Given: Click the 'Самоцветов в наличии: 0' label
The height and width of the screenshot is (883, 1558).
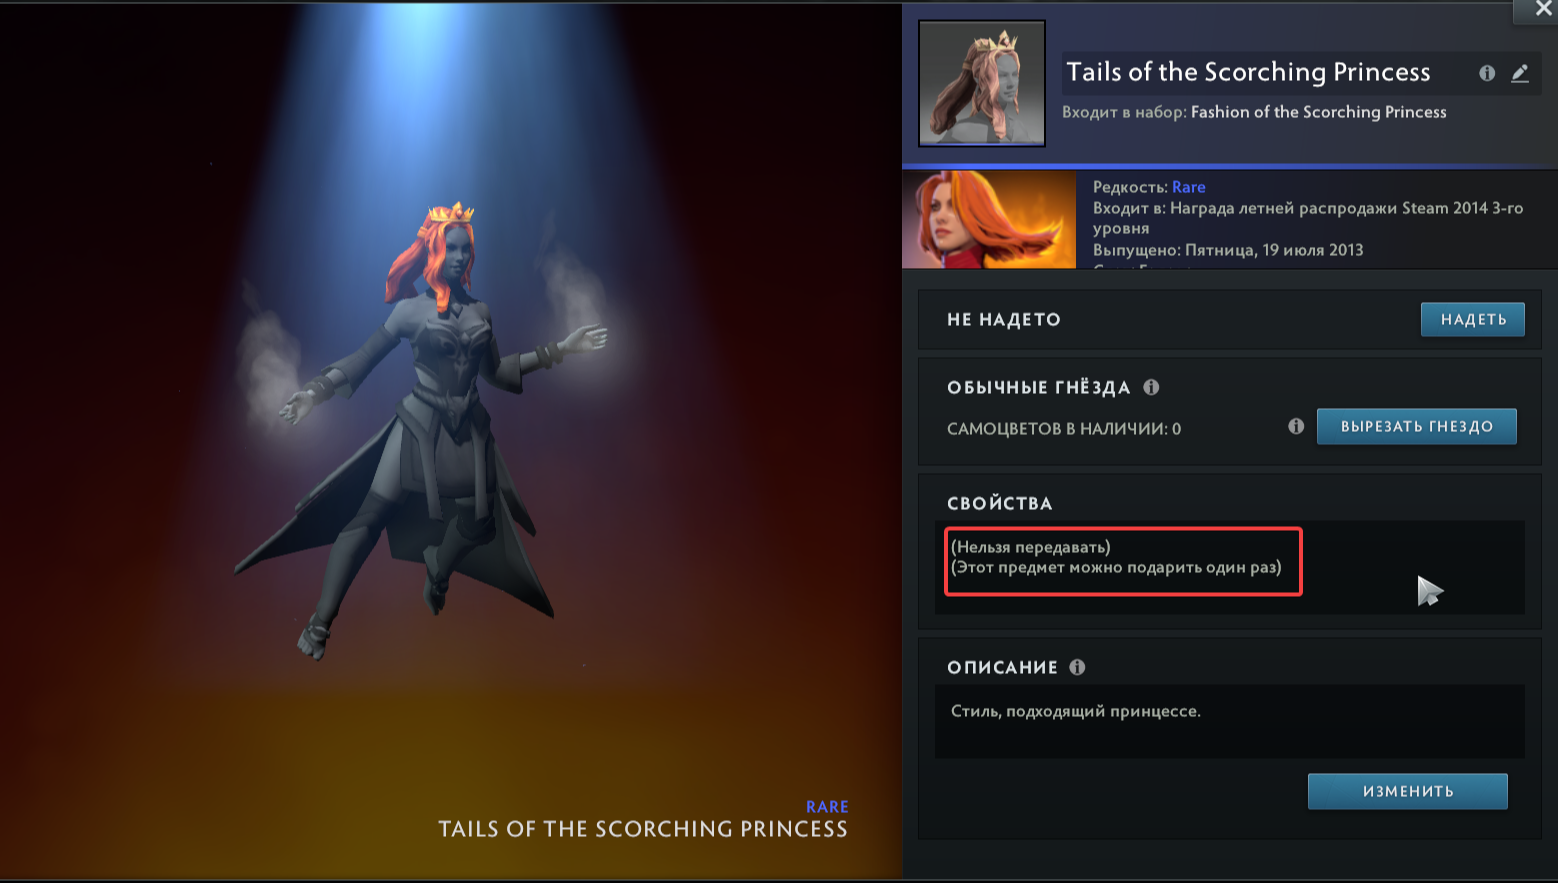Looking at the screenshot, I should pyautogui.click(x=1064, y=429).
